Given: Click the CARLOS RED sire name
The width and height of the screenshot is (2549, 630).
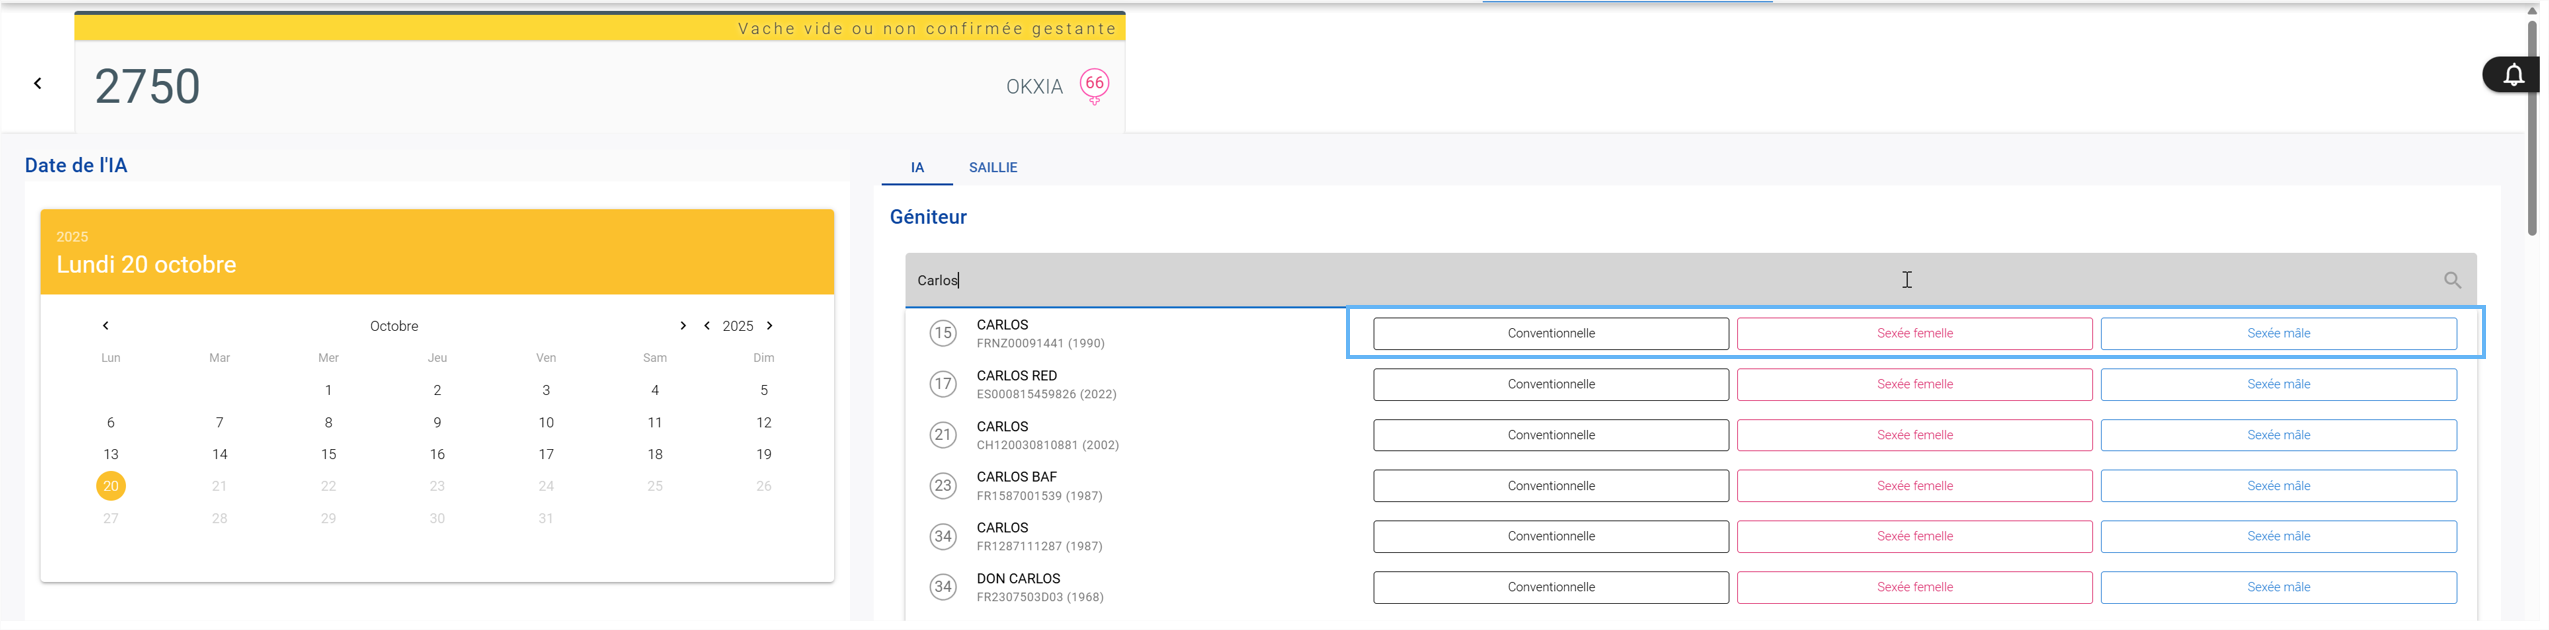Looking at the screenshot, I should click(1017, 376).
